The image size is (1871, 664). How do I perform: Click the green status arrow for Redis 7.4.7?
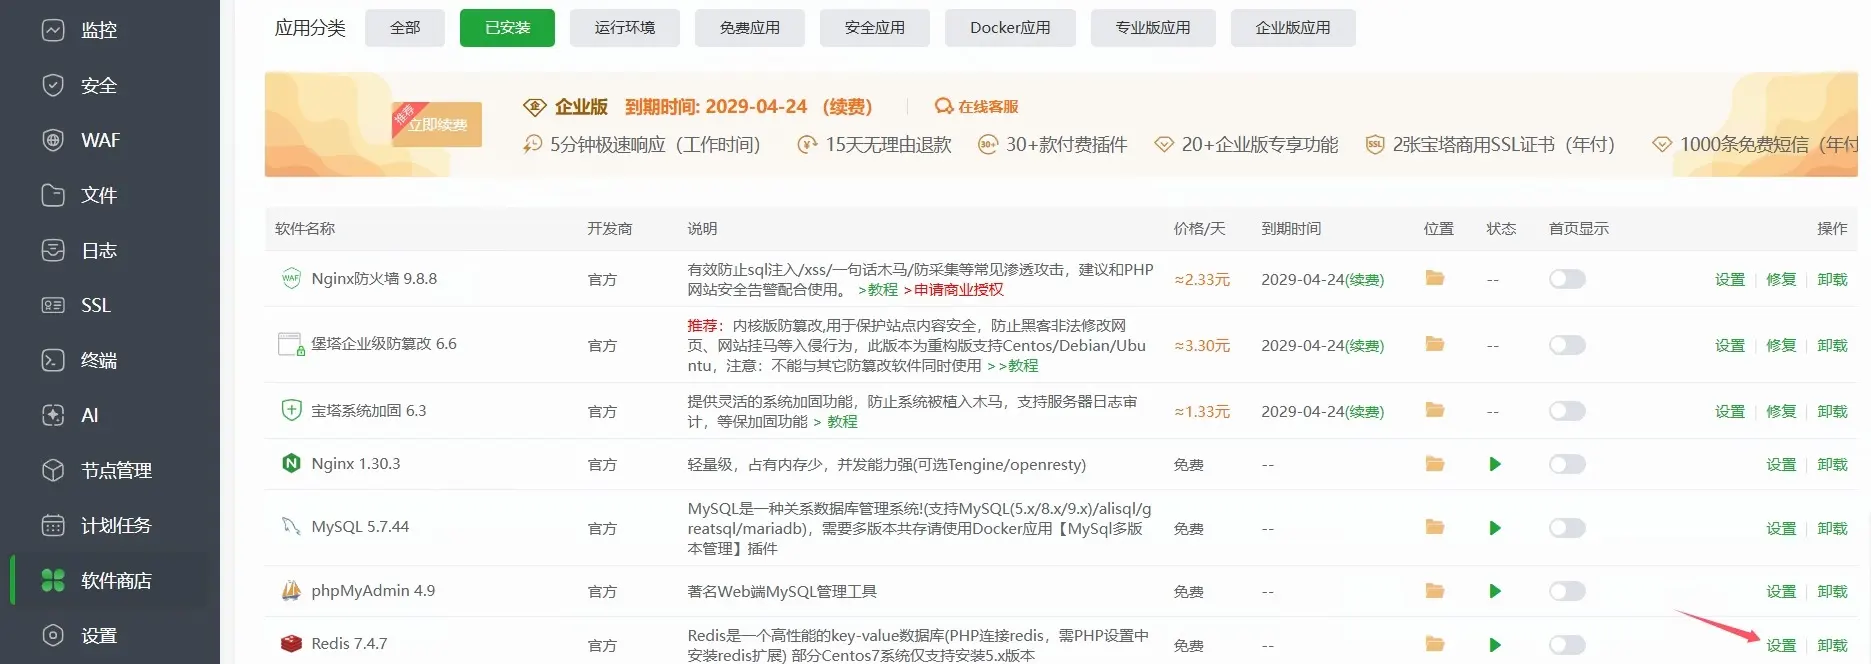1495,645
